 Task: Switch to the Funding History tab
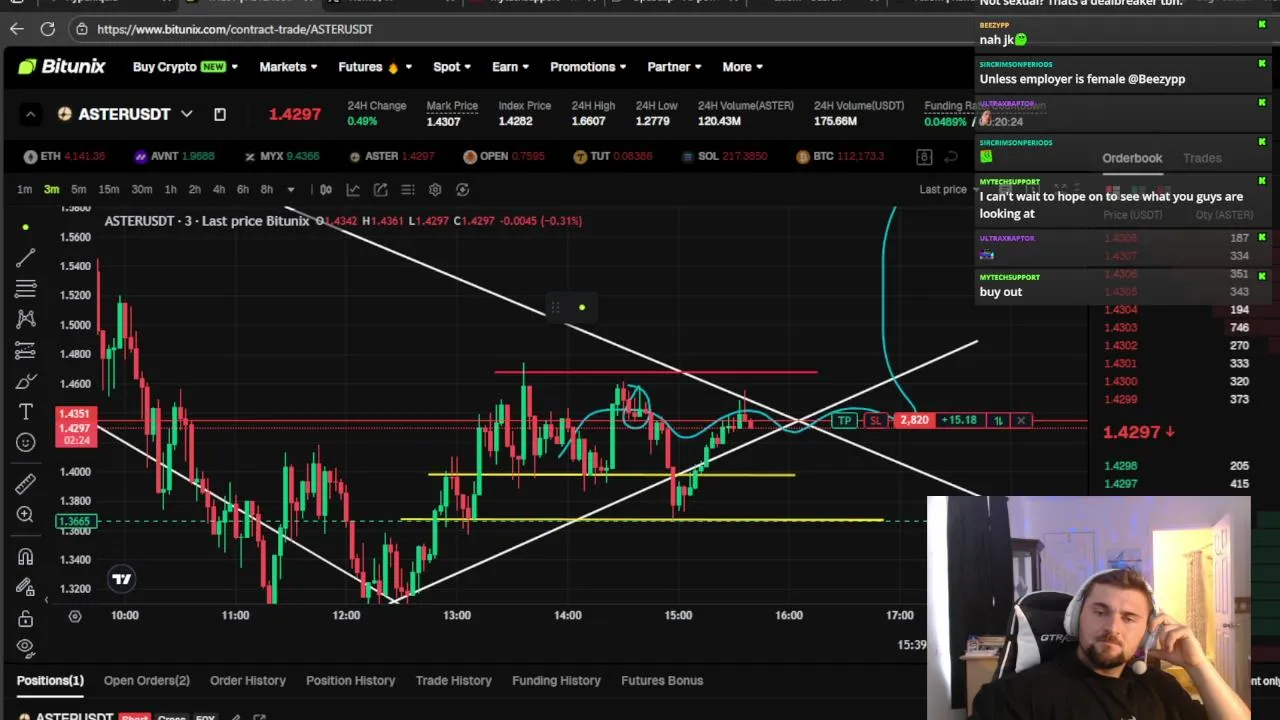[557, 680]
